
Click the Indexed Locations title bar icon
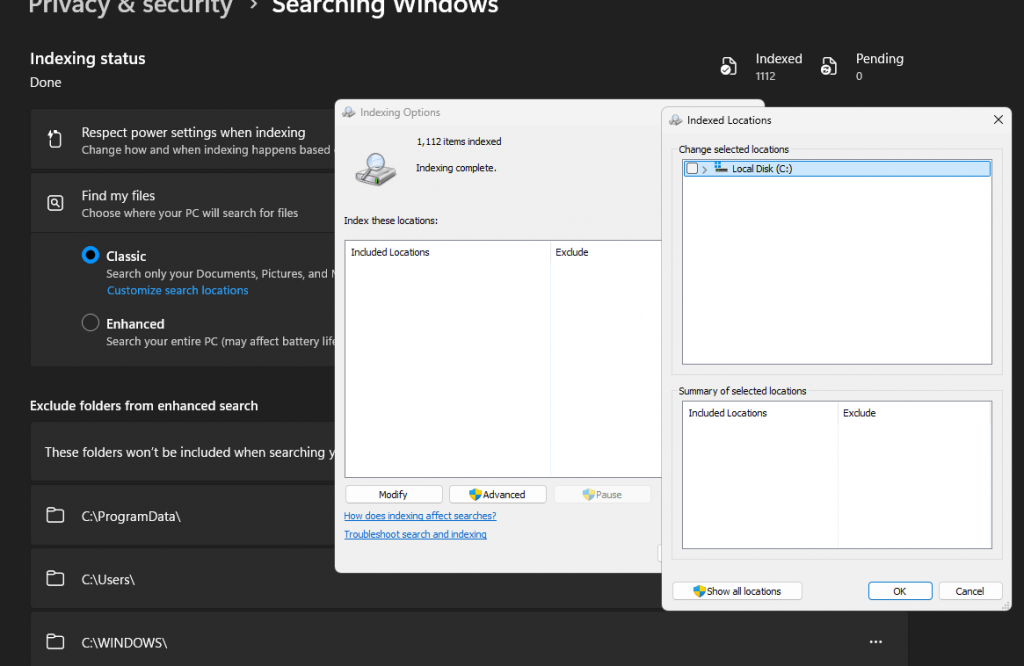click(676, 120)
